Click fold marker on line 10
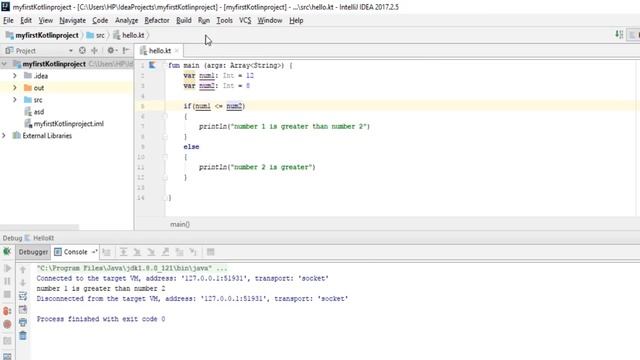Viewport: 640px width, 360px height. [165, 157]
